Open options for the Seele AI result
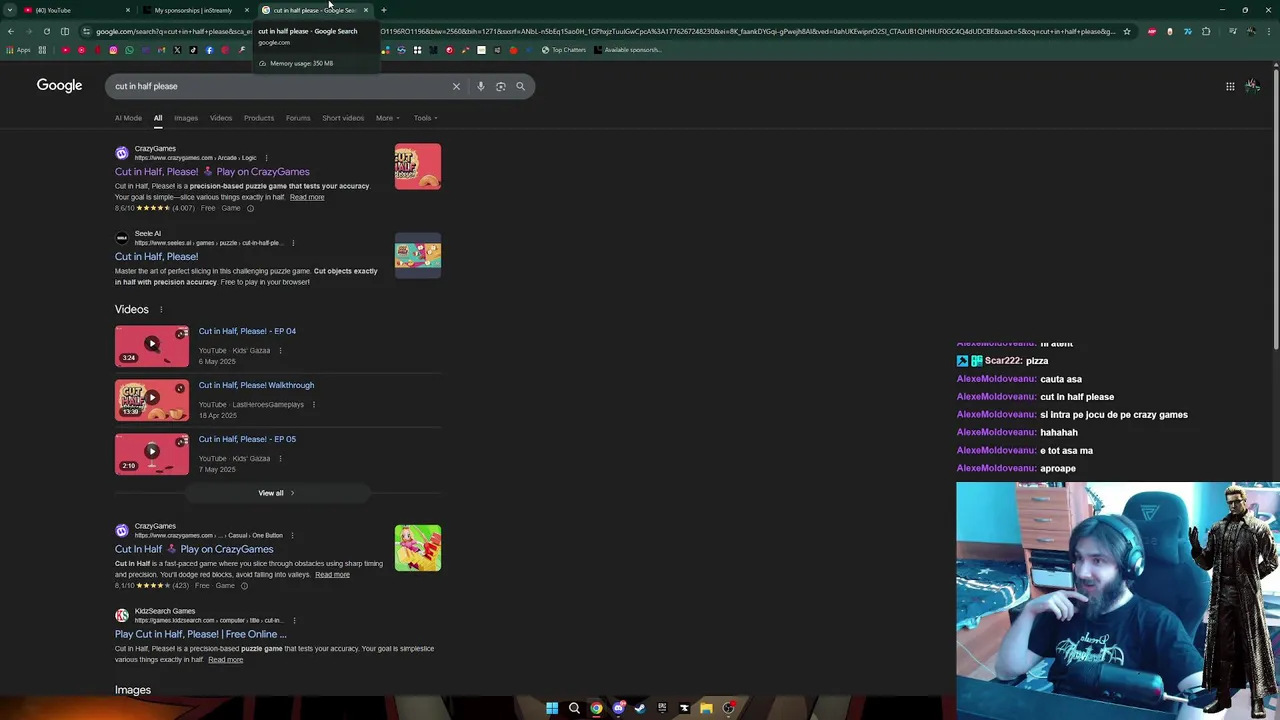This screenshot has width=1280, height=720. coord(293,243)
